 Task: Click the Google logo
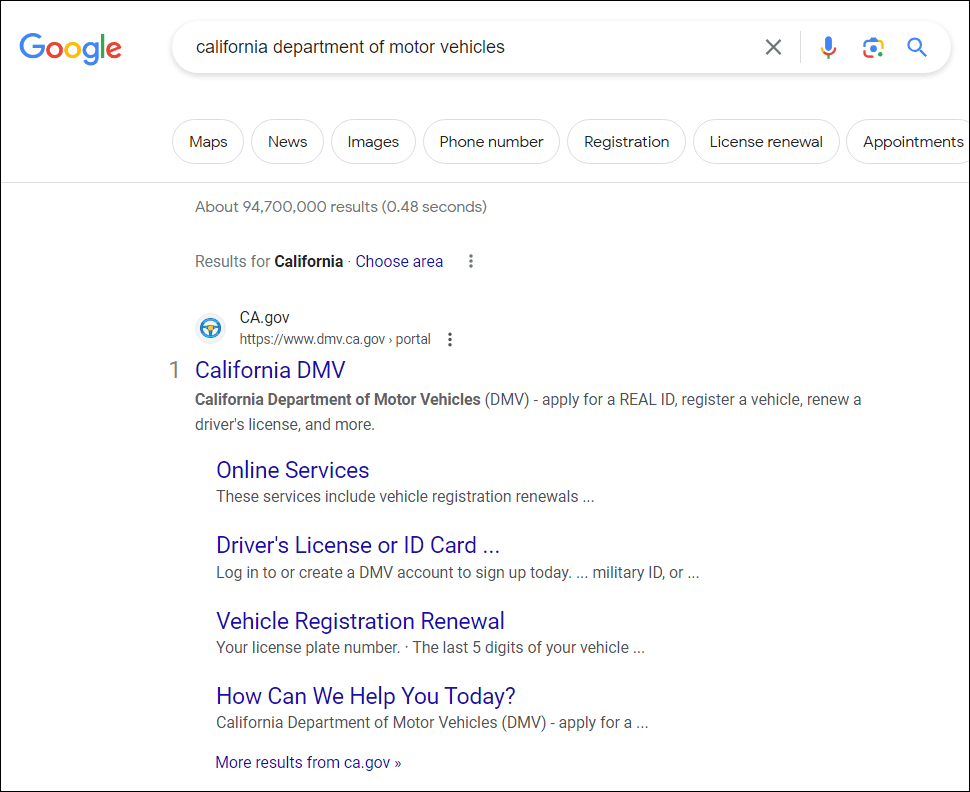pyautogui.click(x=71, y=48)
